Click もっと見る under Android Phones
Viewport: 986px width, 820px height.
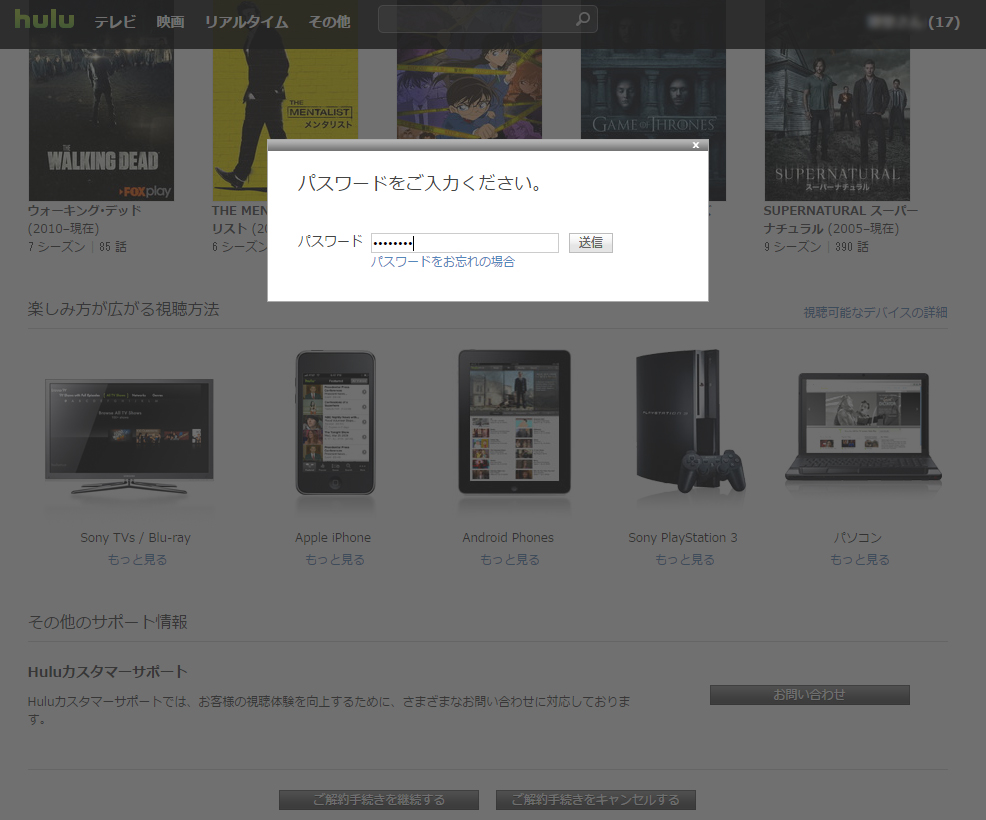[509, 560]
